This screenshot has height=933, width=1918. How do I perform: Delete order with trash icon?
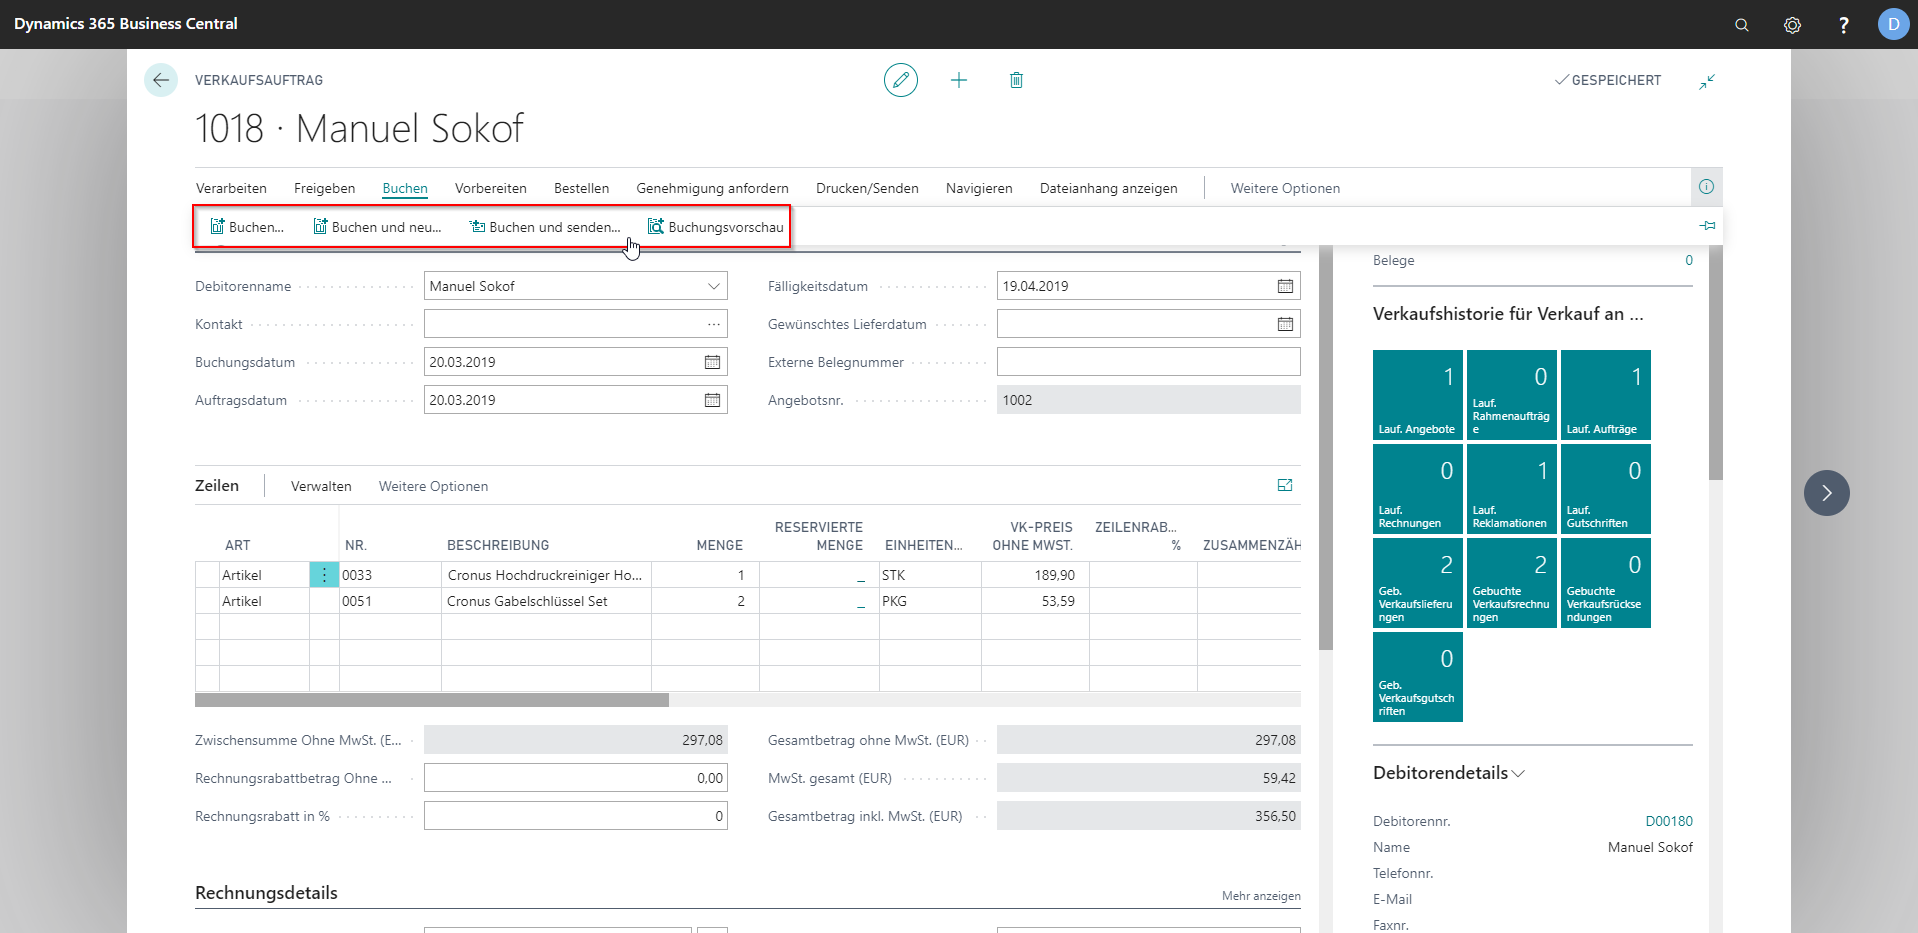tap(1016, 80)
